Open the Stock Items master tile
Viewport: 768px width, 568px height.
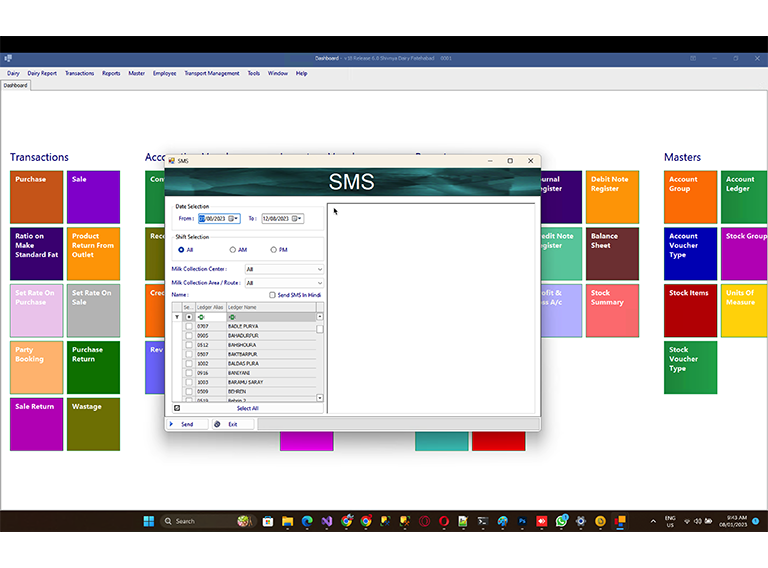pos(690,310)
